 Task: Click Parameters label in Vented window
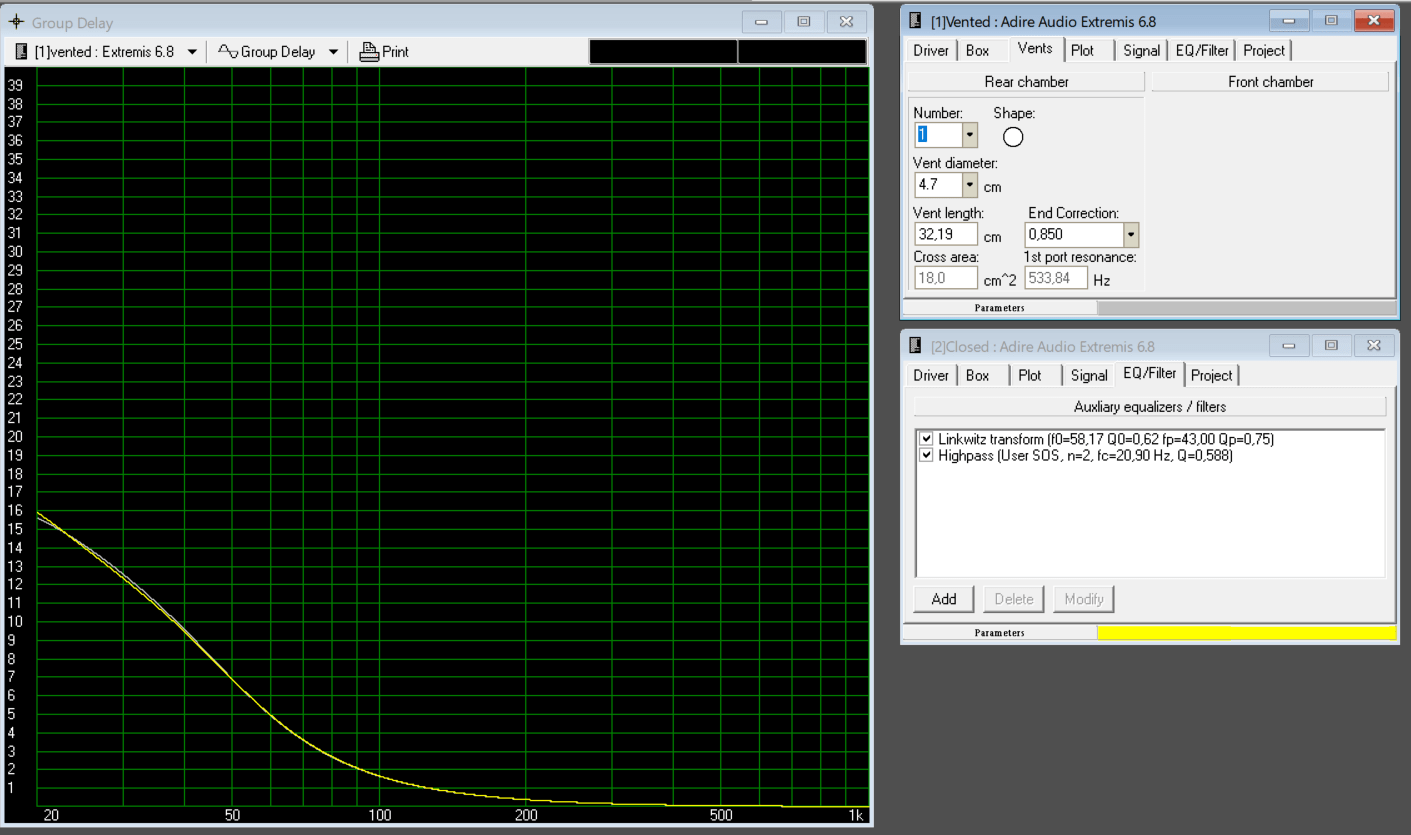click(x=1000, y=308)
